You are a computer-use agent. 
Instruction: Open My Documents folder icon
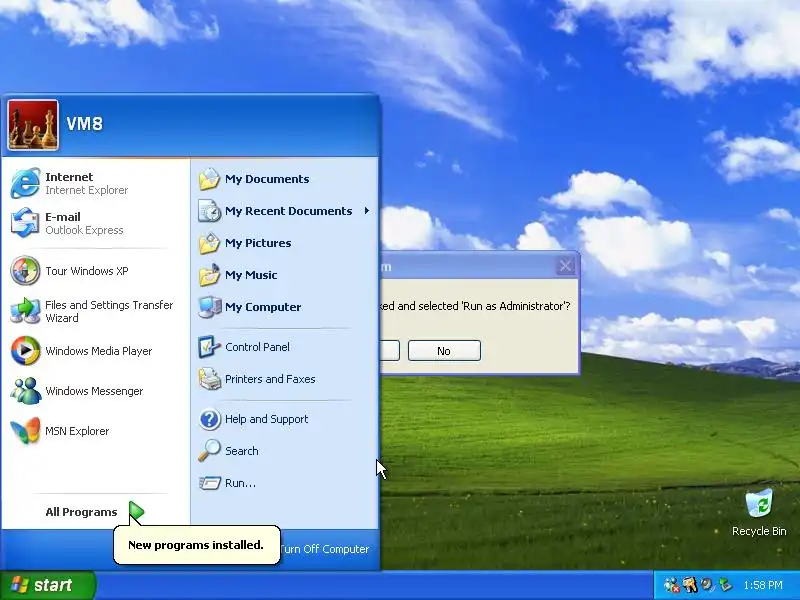tap(209, 179)
